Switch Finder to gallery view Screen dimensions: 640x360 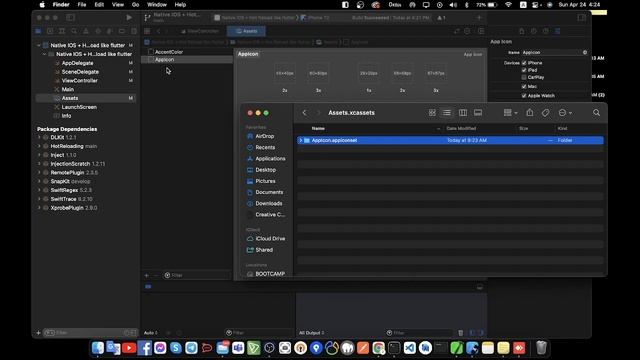point(478,113)
